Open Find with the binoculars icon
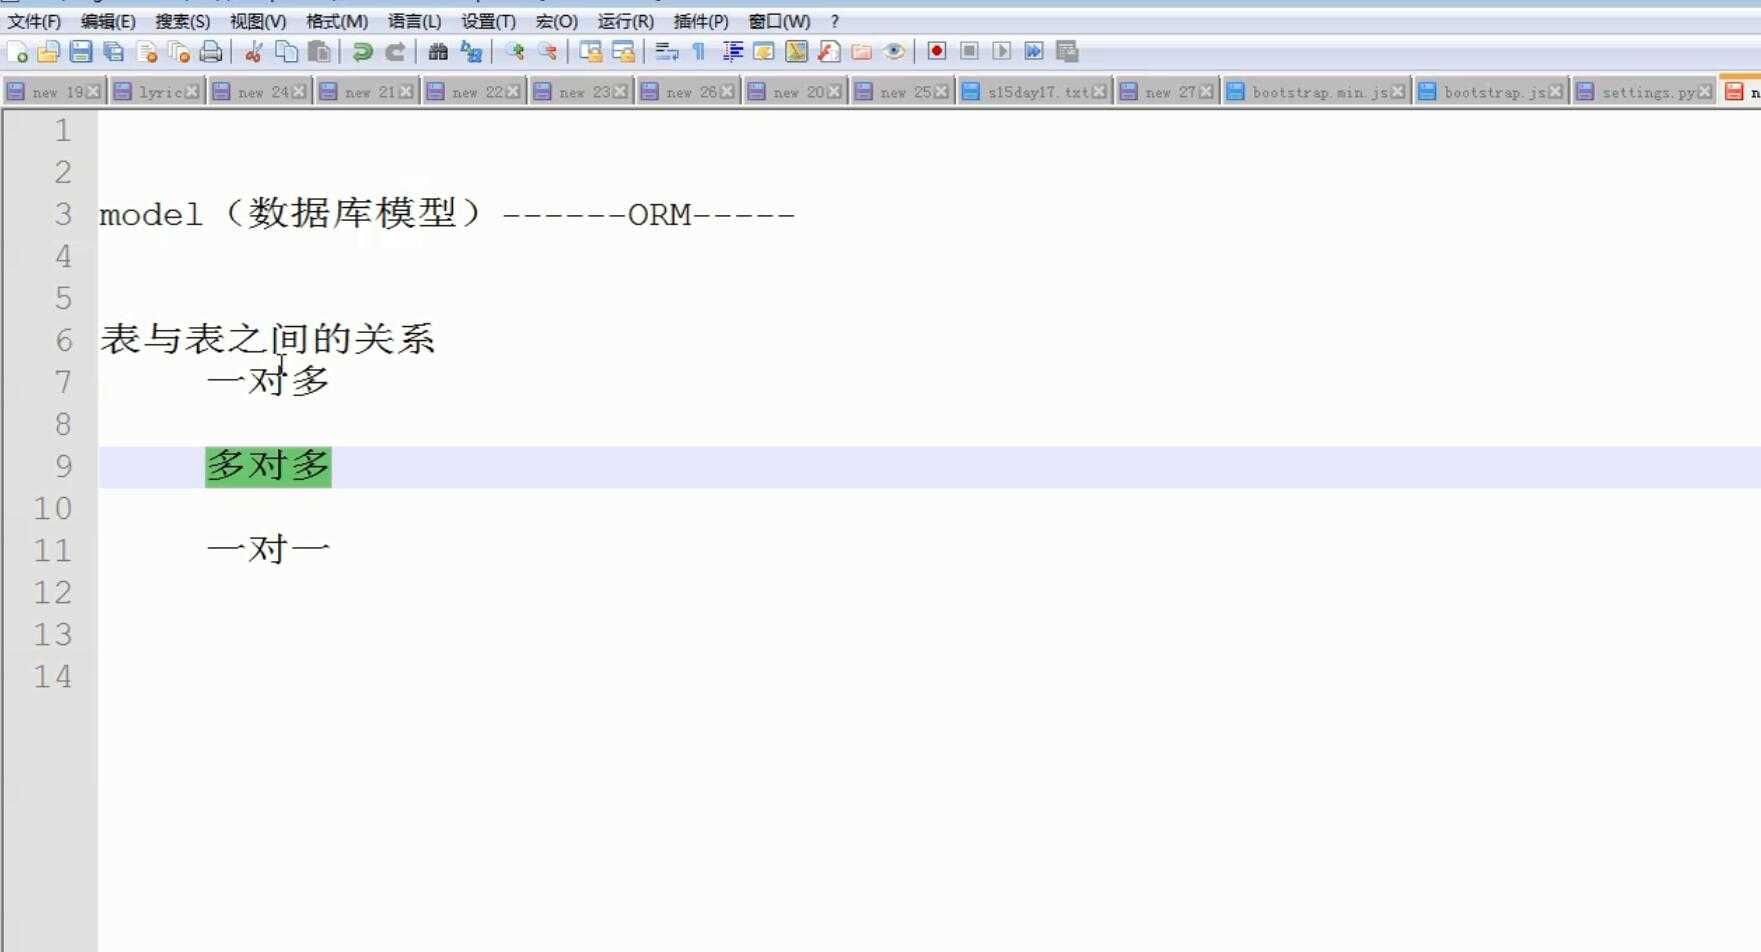1761x952 pixels. [x=438, y=52]
